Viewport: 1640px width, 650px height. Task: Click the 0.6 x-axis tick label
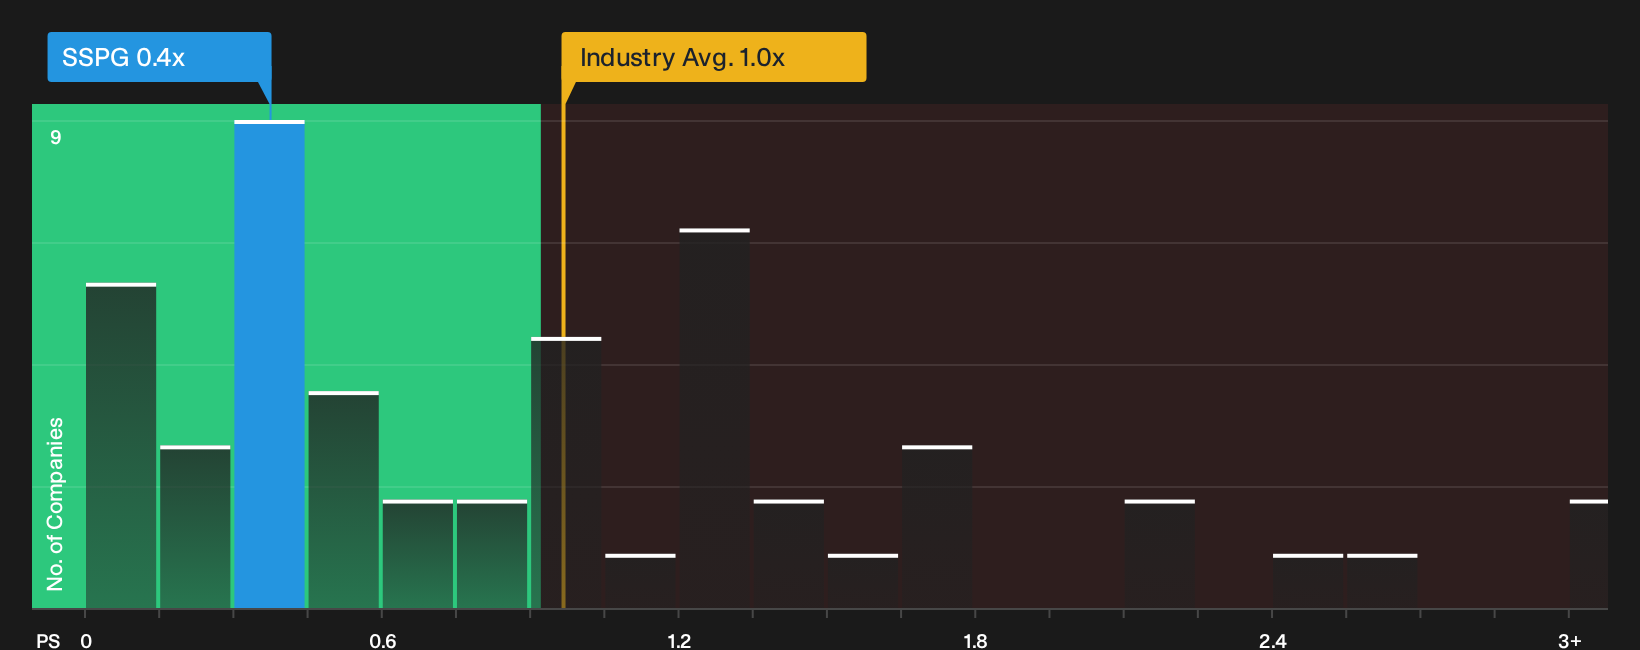(383, 640)
